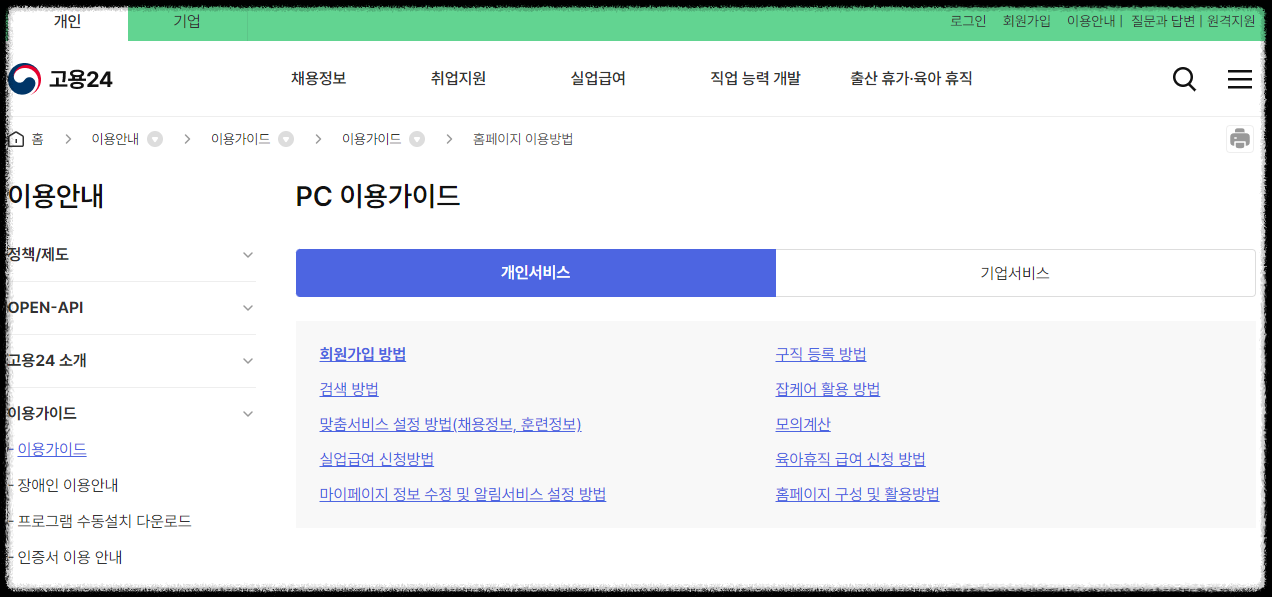
Task: Collapse the 이용가이드 sidebar section
Action: [x=132, y=413]
